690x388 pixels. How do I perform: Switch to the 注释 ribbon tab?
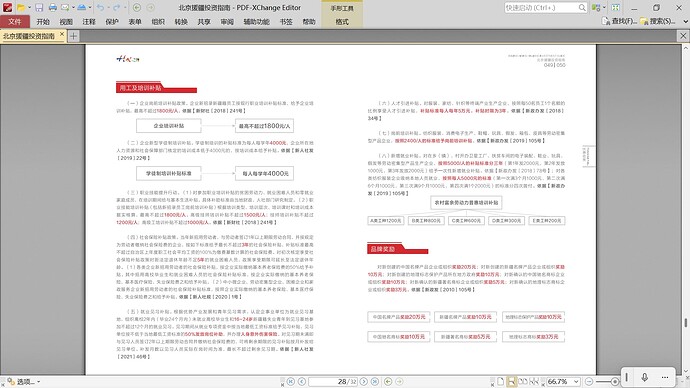[x=89, y=22]
